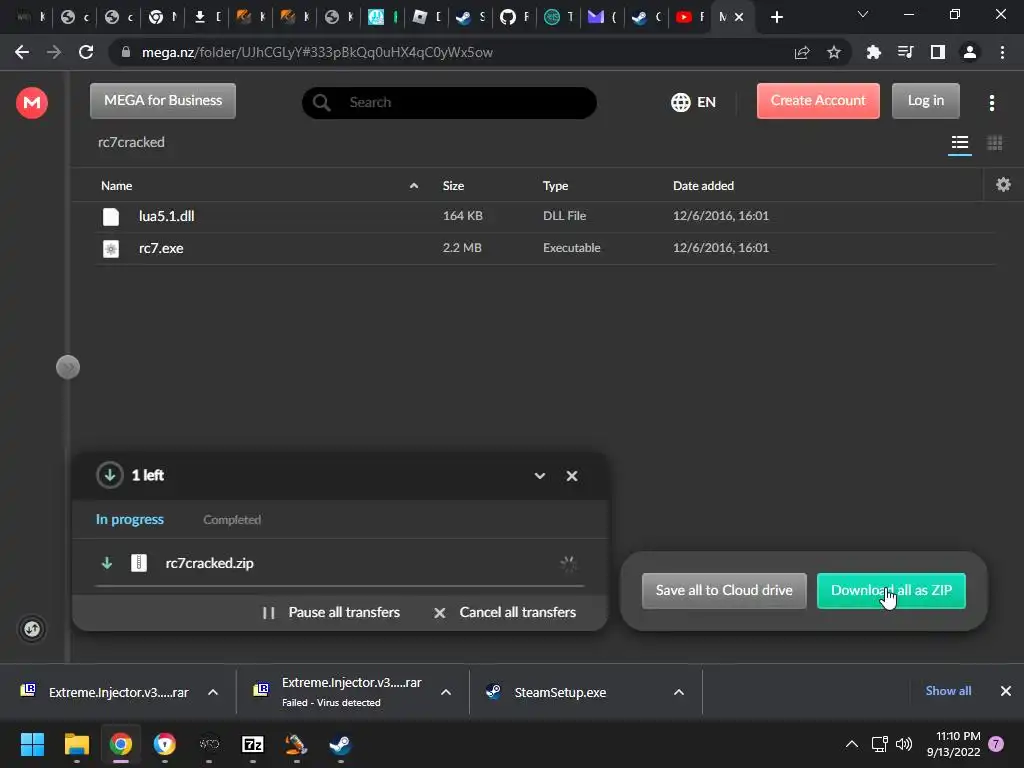1024x768 pixels.
Task: Focus the MEGA Search field
Action: tap(449, 103)
